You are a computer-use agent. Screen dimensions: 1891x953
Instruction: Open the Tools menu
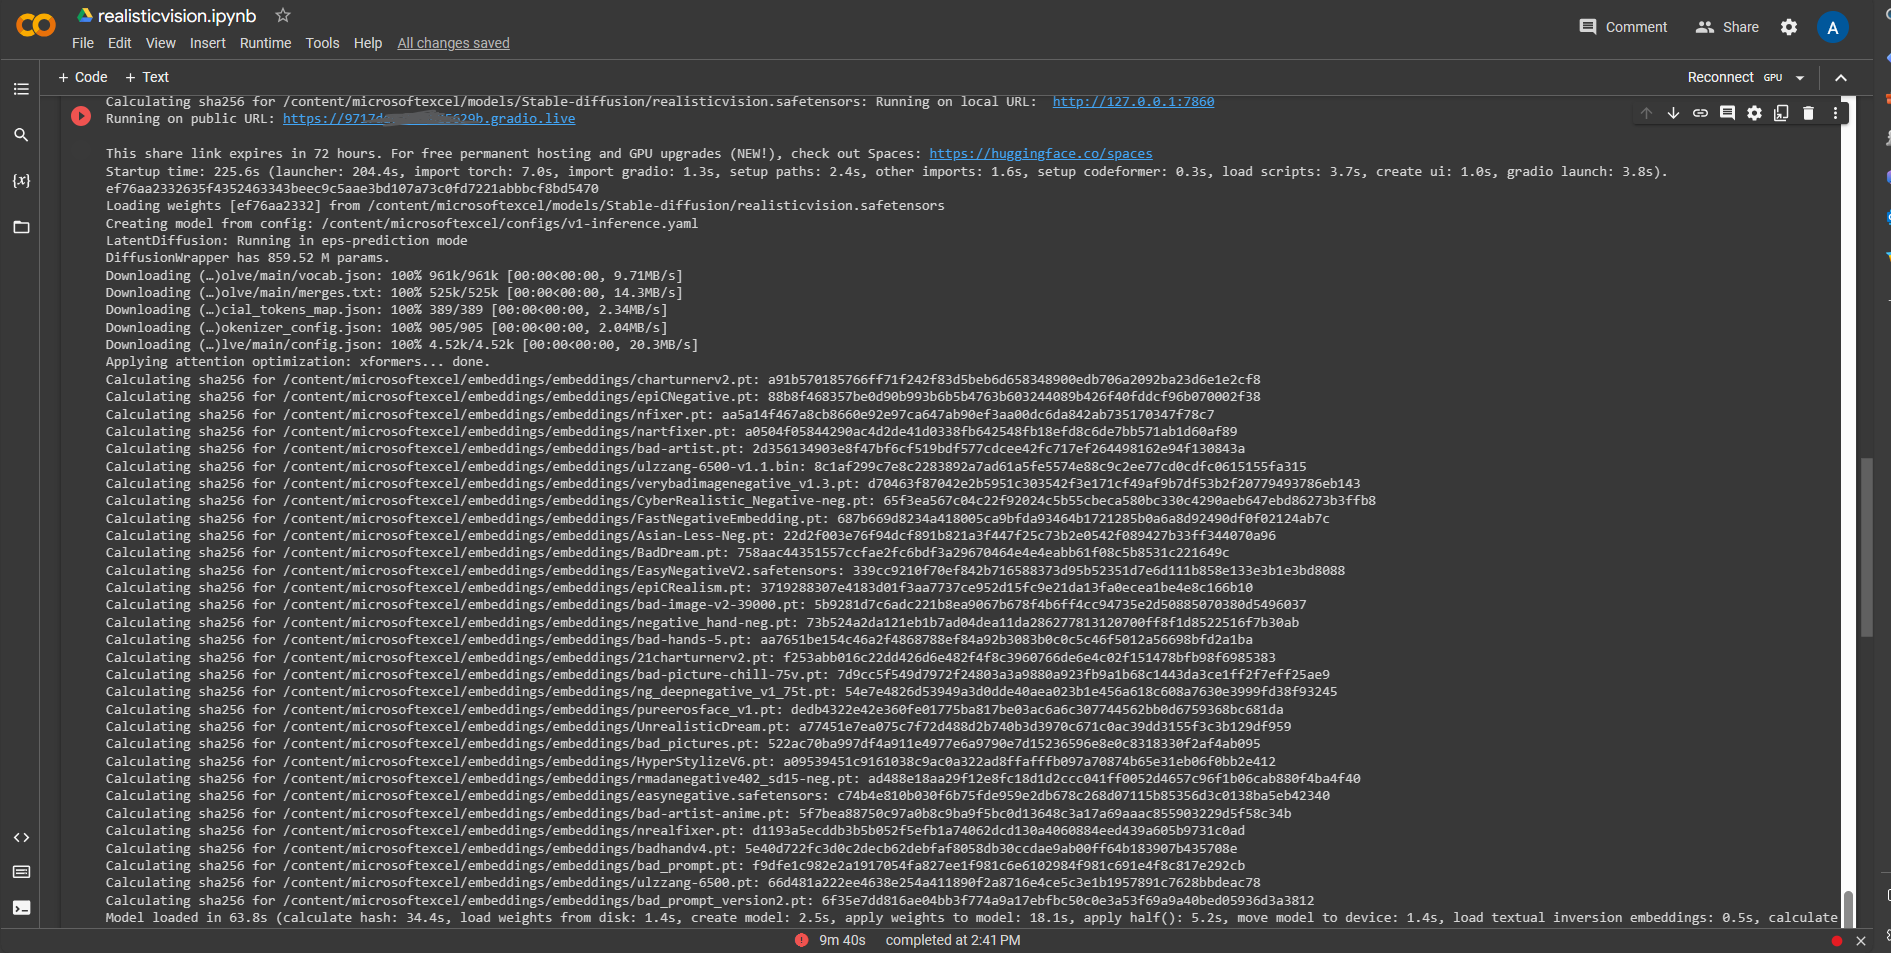tap(322, 43)
